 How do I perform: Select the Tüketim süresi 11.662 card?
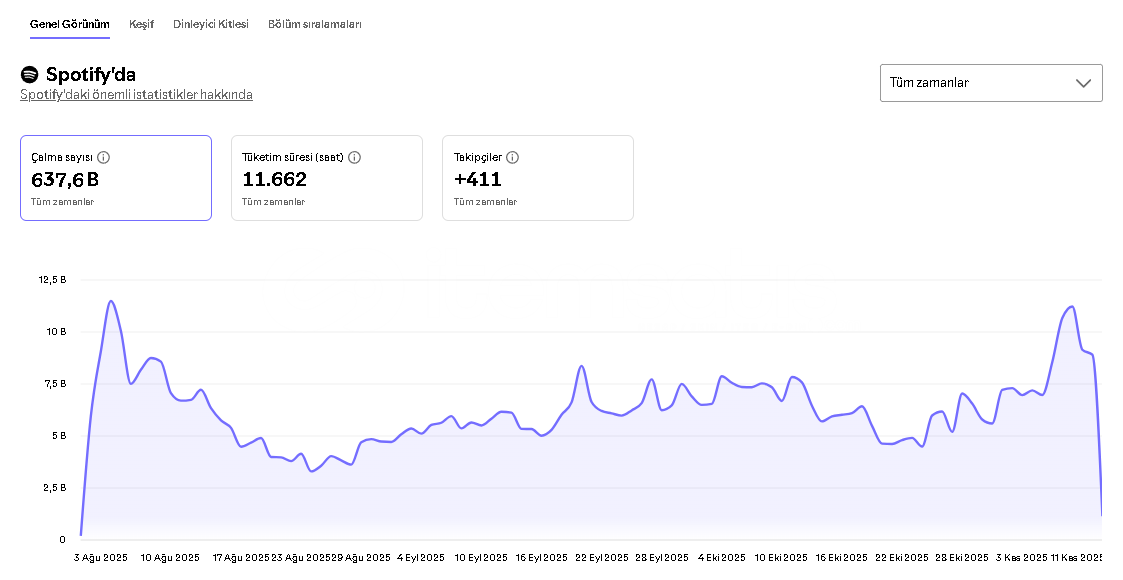coord(327,178)
